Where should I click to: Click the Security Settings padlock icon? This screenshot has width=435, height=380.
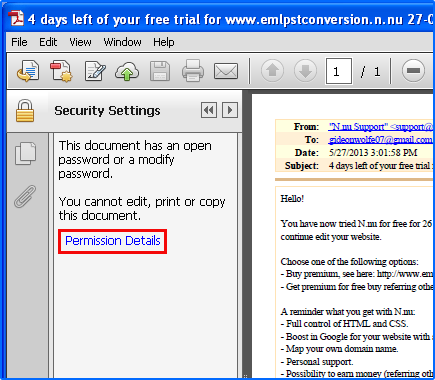pos(25,110)
